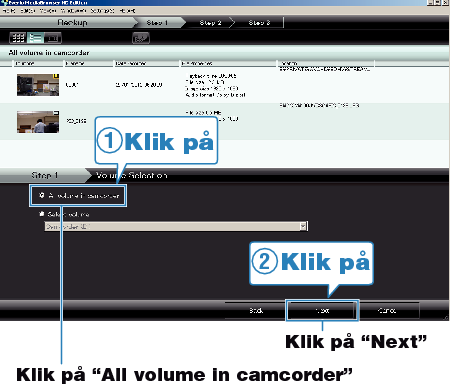The height and width of the screenshot is (386, 450).
Task: Open the third menu in the menu bar
Action: click(x=48, y=11)
